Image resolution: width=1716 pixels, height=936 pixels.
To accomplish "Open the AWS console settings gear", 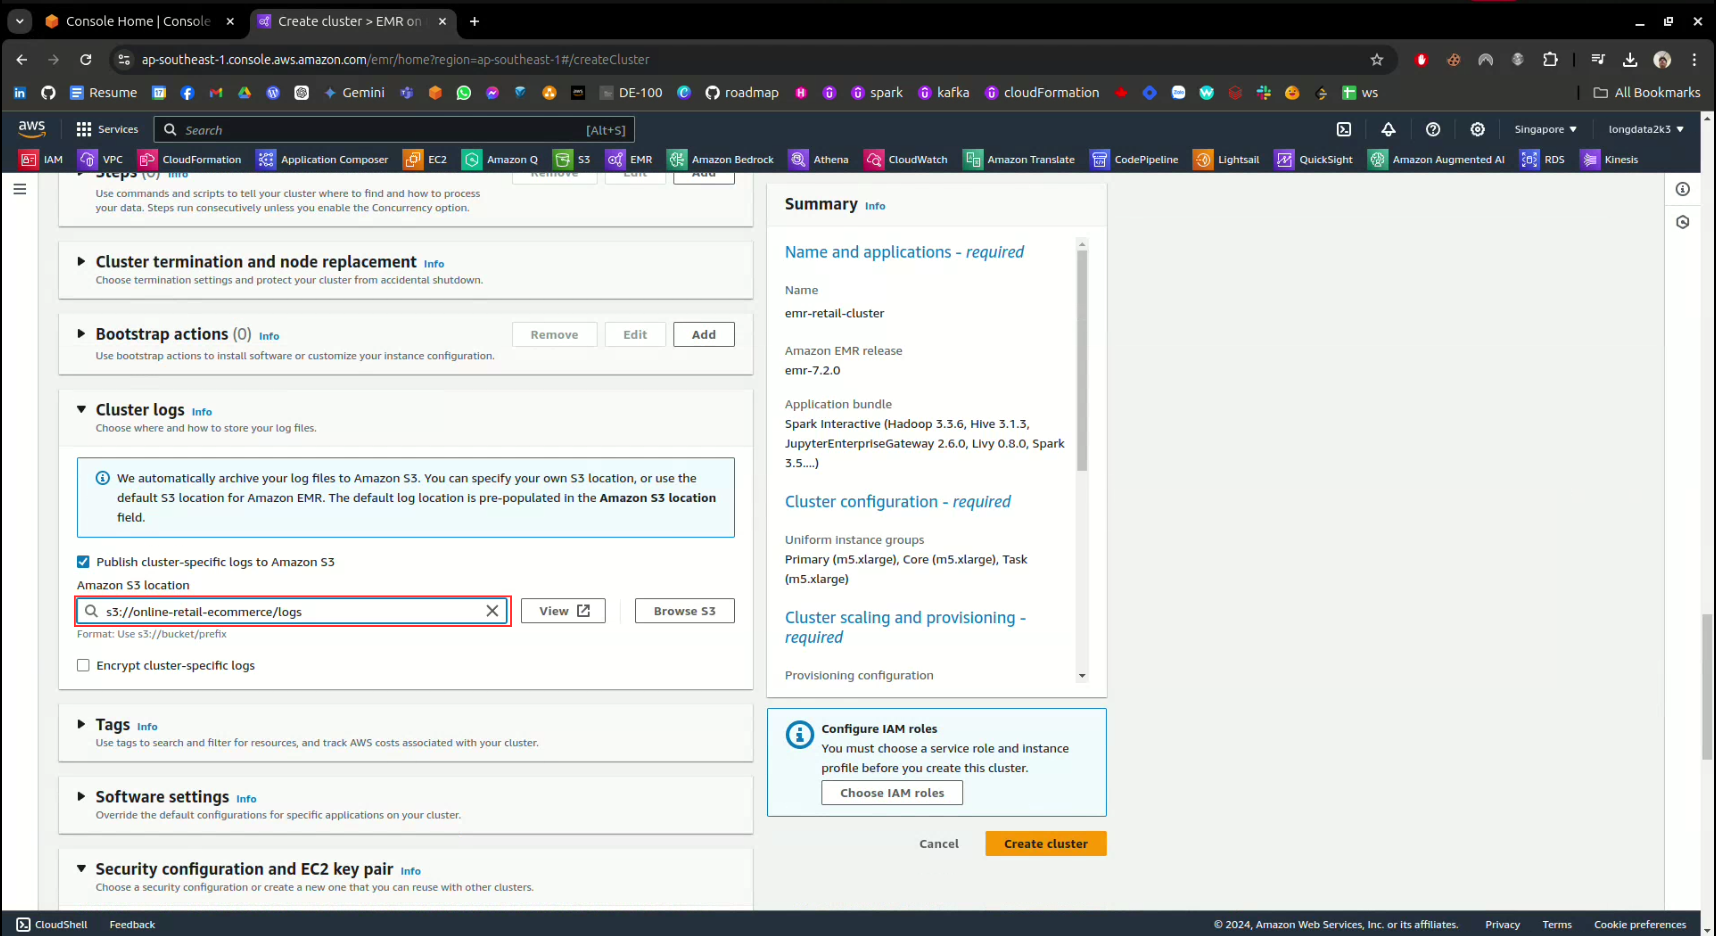I will pyautogui.click(x=1477, y=129).
